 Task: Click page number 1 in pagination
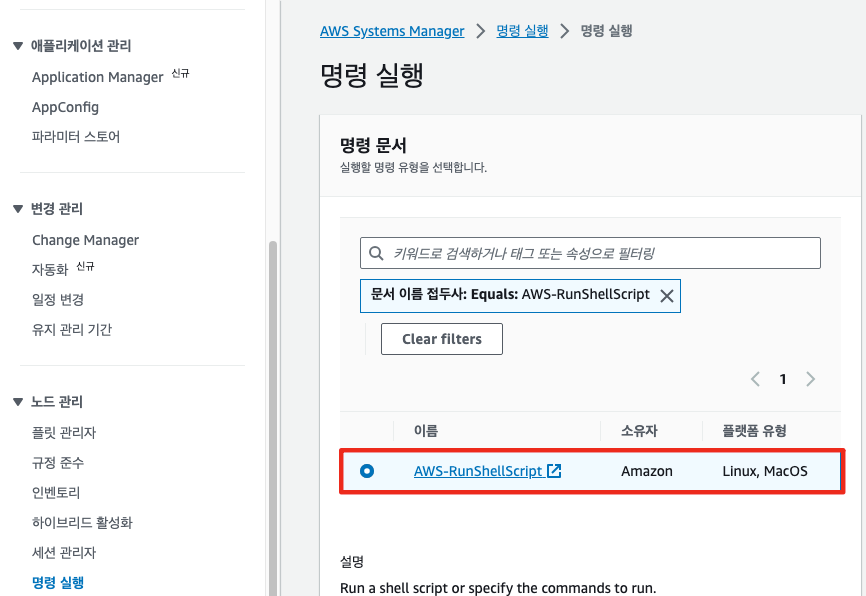click(783, 379)
